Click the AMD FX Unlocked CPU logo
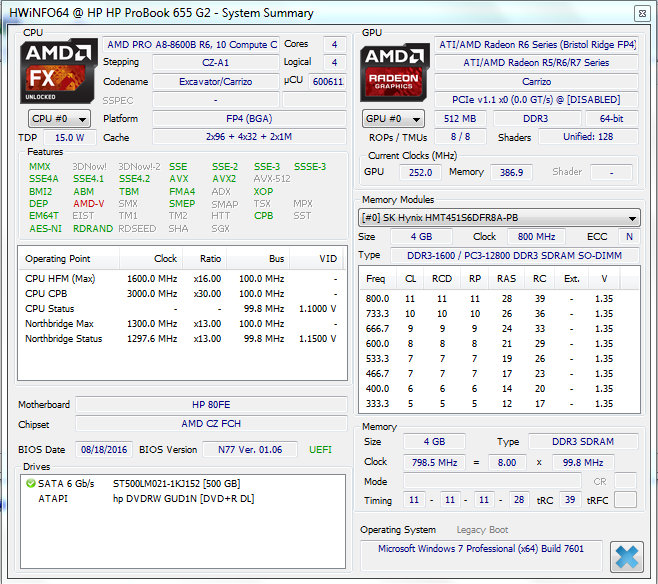The image size is (658, 584). pos(58,71)
